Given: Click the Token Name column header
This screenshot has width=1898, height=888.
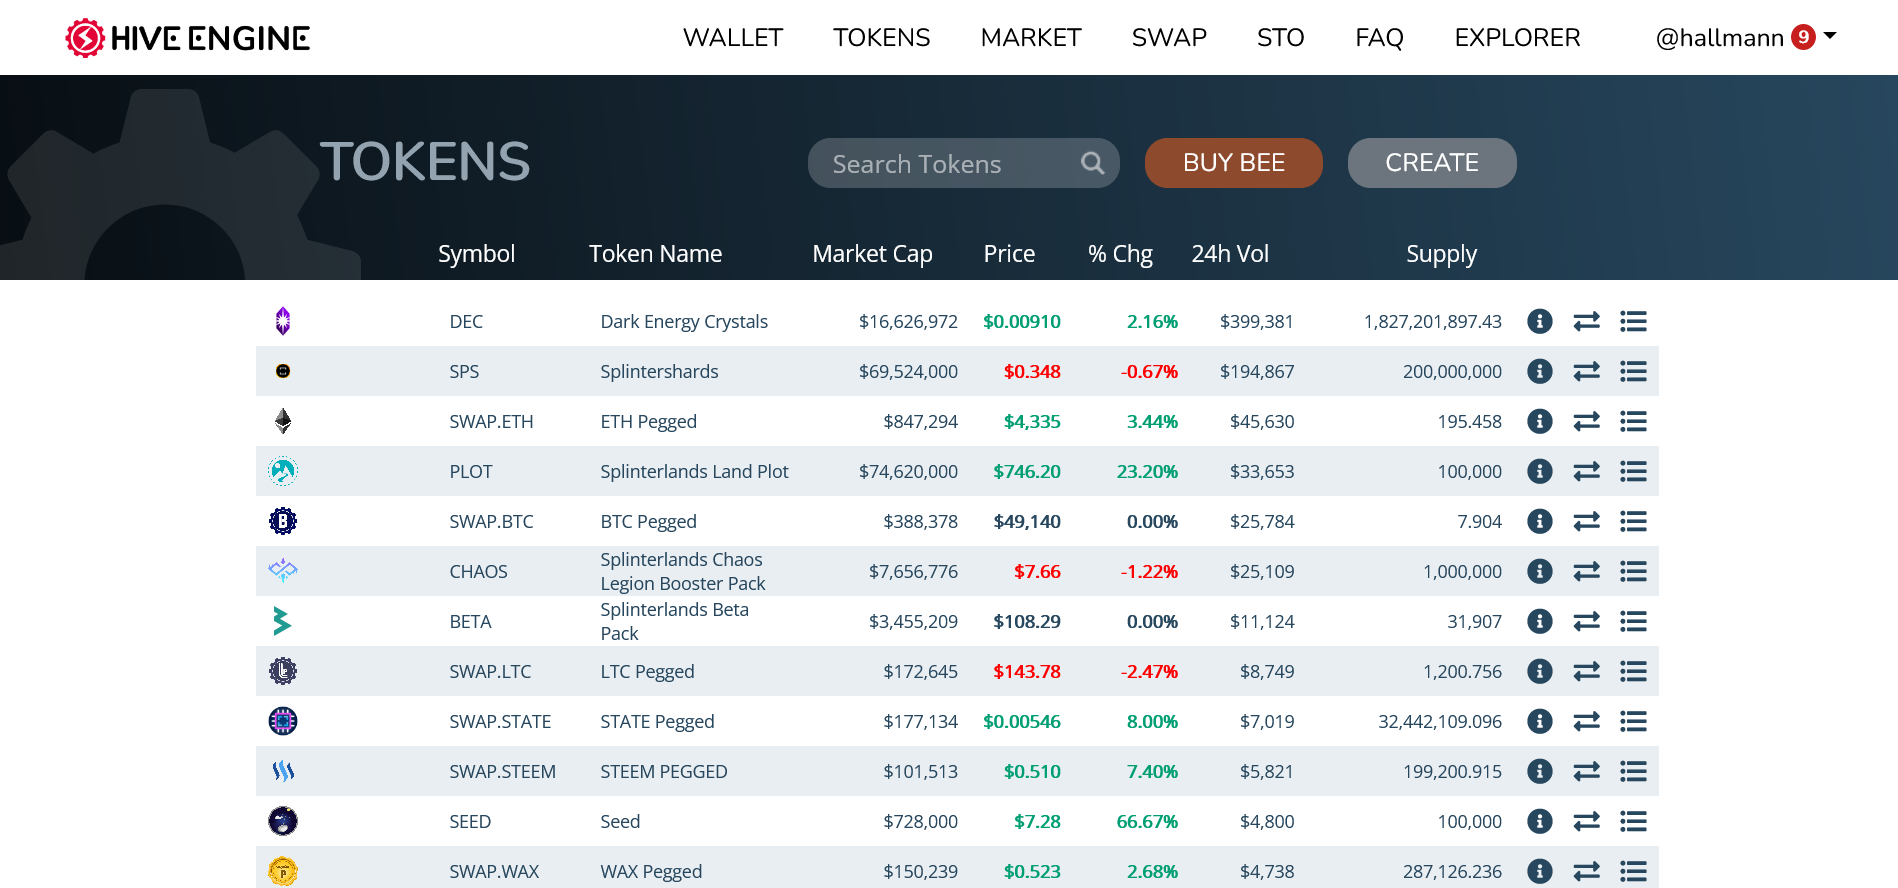Looking at the screenshot, I should (x=656, y=254).
